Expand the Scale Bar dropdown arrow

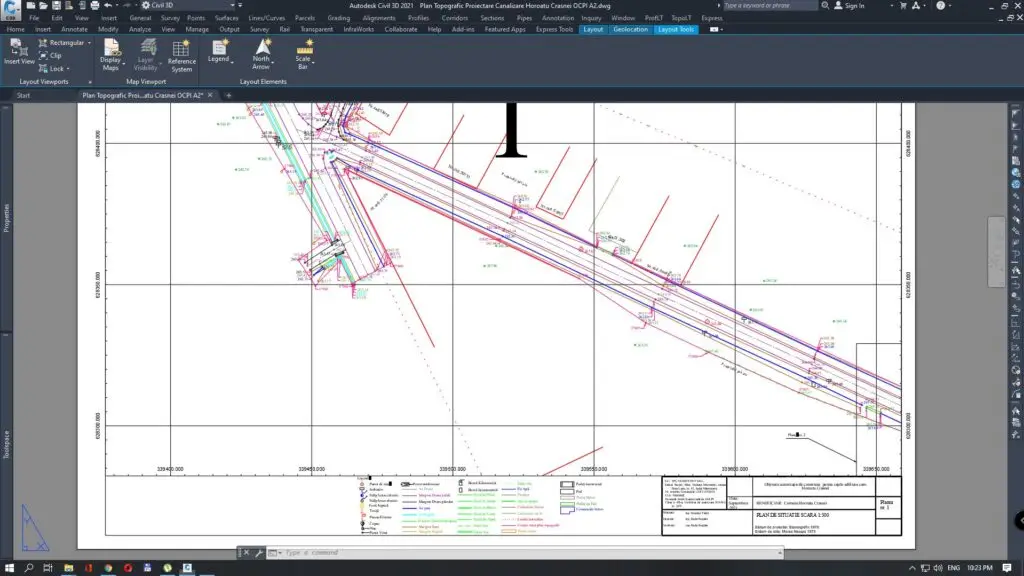(313, 63)
